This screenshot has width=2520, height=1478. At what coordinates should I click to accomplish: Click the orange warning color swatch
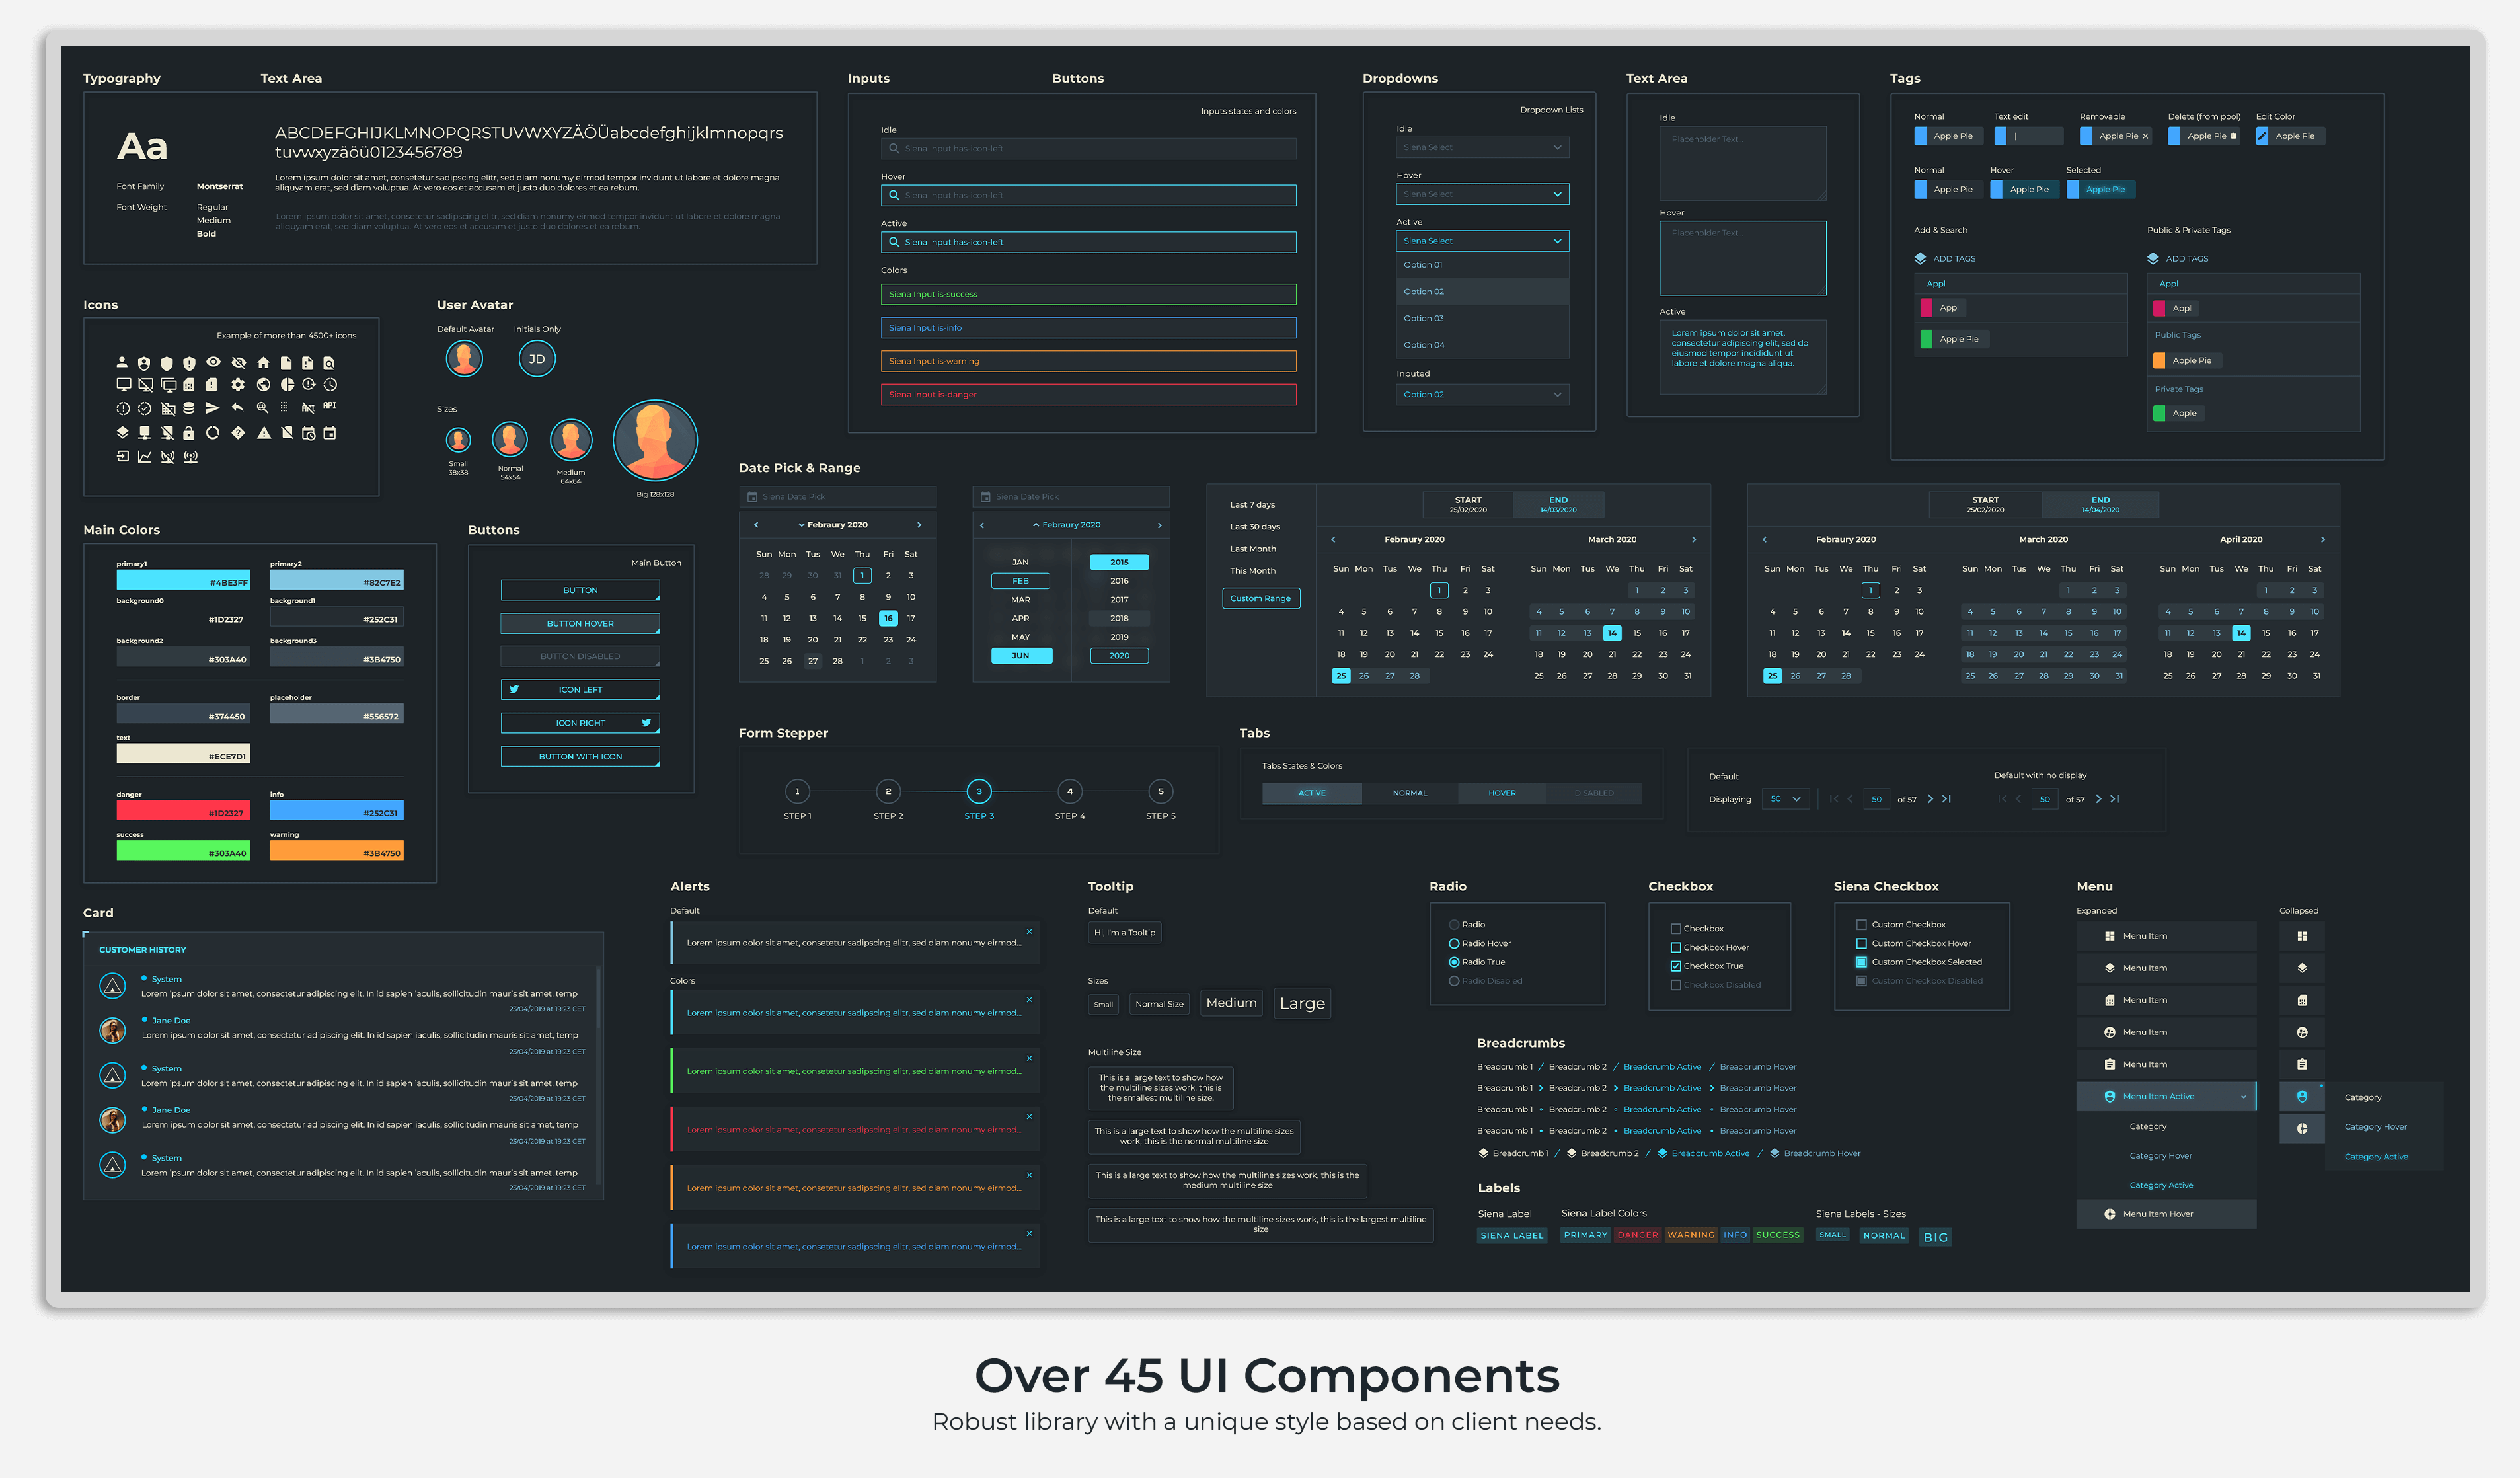tap(337, 851)
